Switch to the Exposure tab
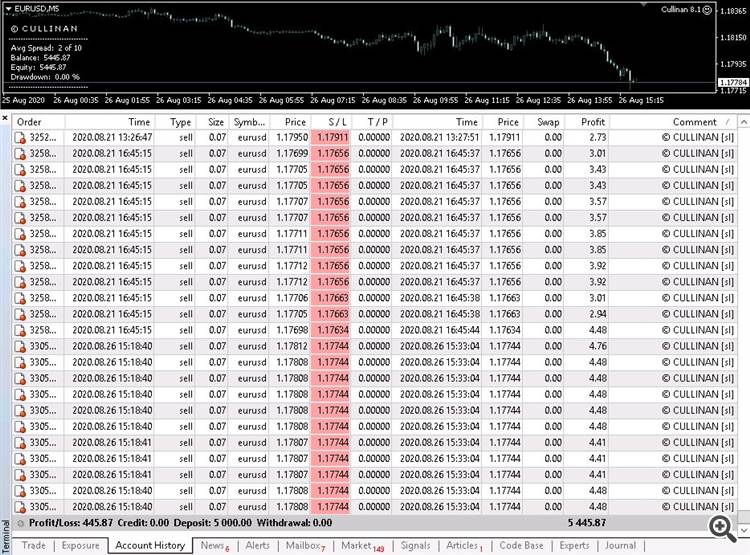 tap(80, 545)
